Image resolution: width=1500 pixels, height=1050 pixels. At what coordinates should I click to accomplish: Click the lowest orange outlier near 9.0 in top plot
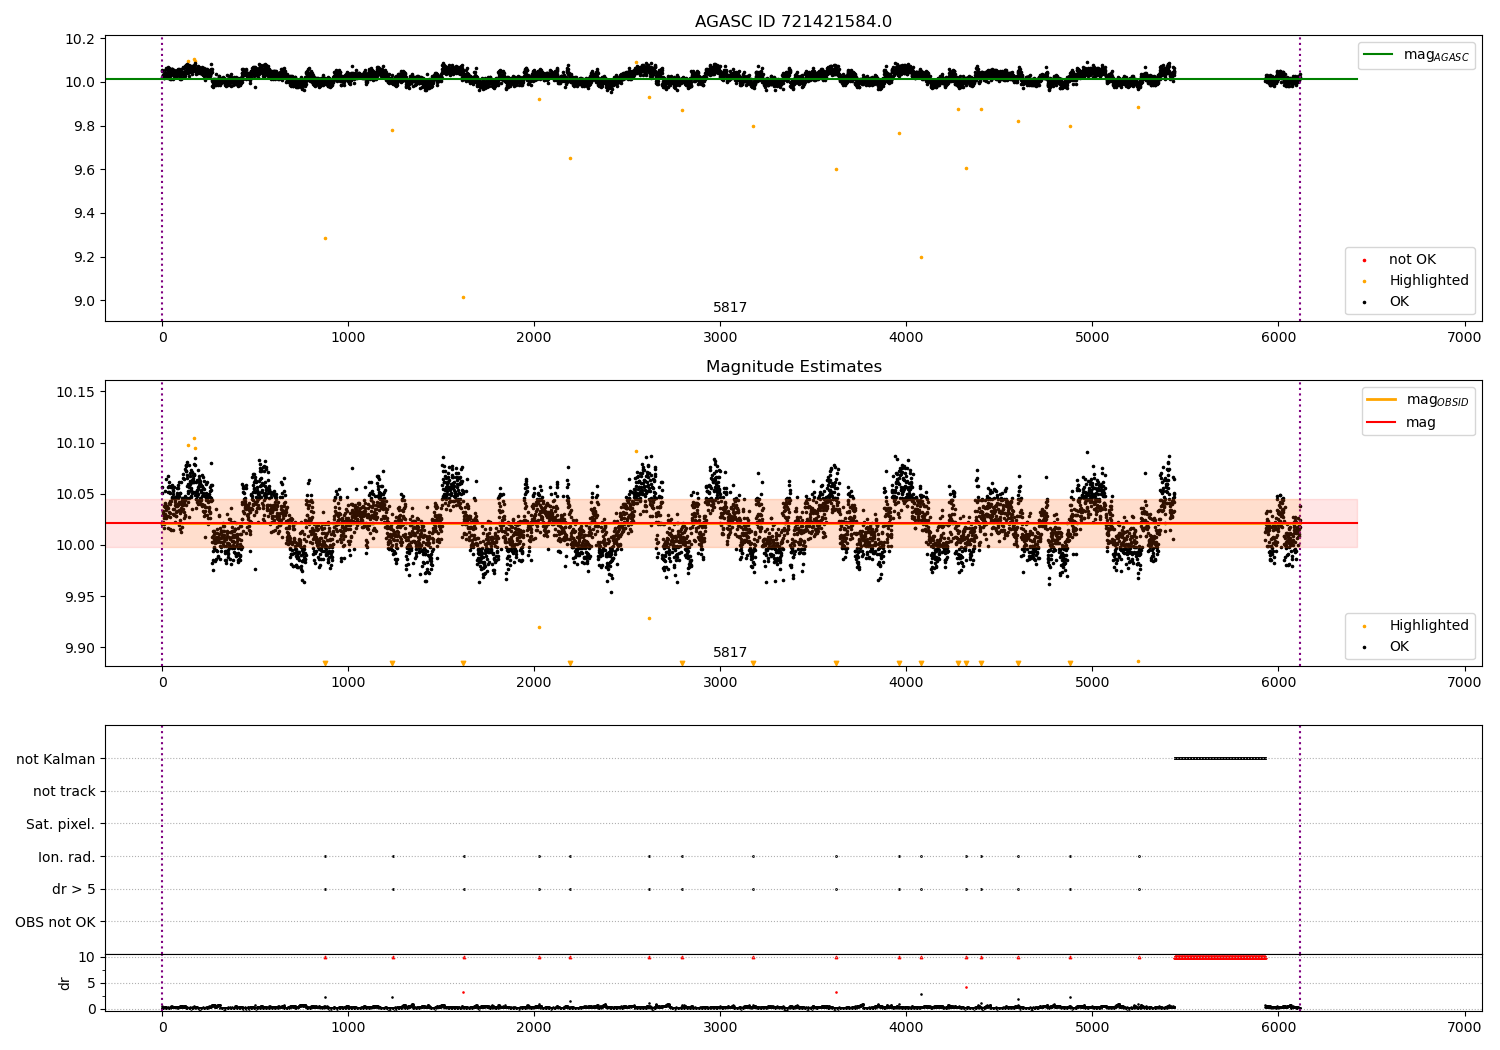[x=463, y=297]
